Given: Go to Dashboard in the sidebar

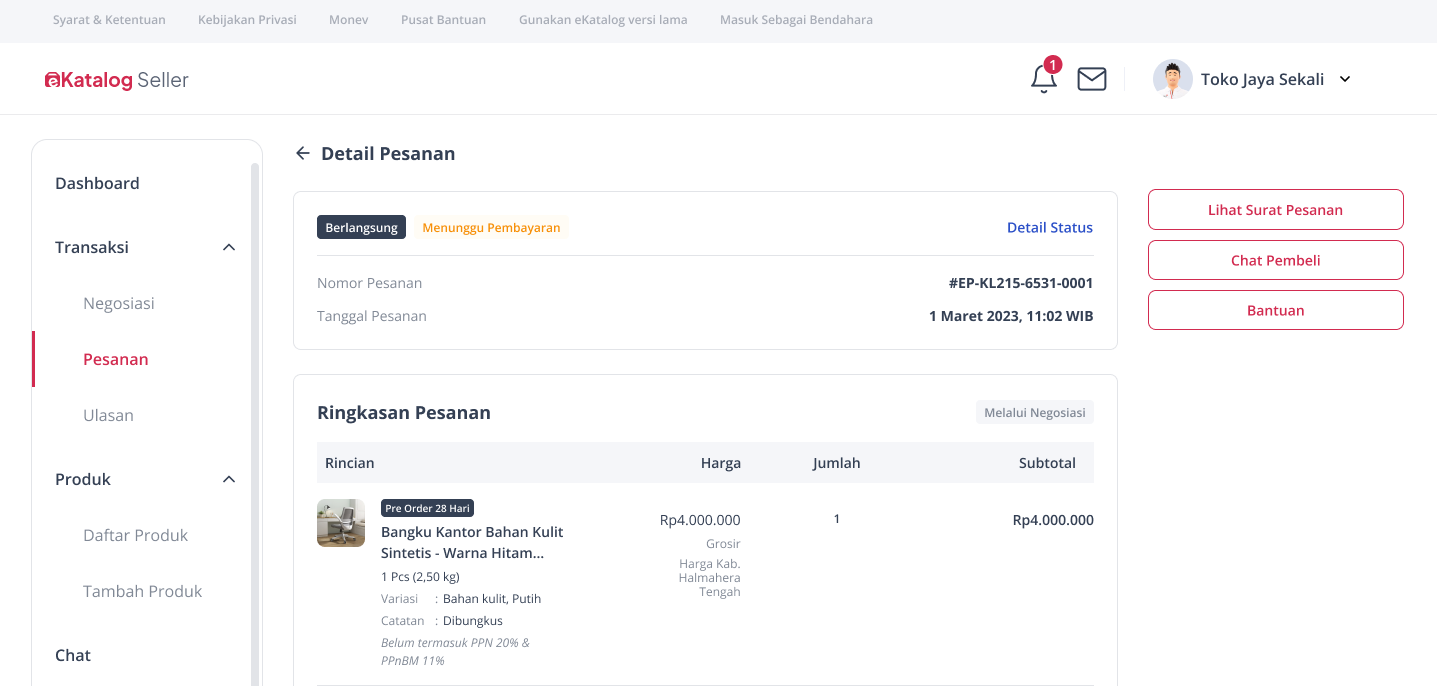Looking at the screenshot, I should pos(97,183).
